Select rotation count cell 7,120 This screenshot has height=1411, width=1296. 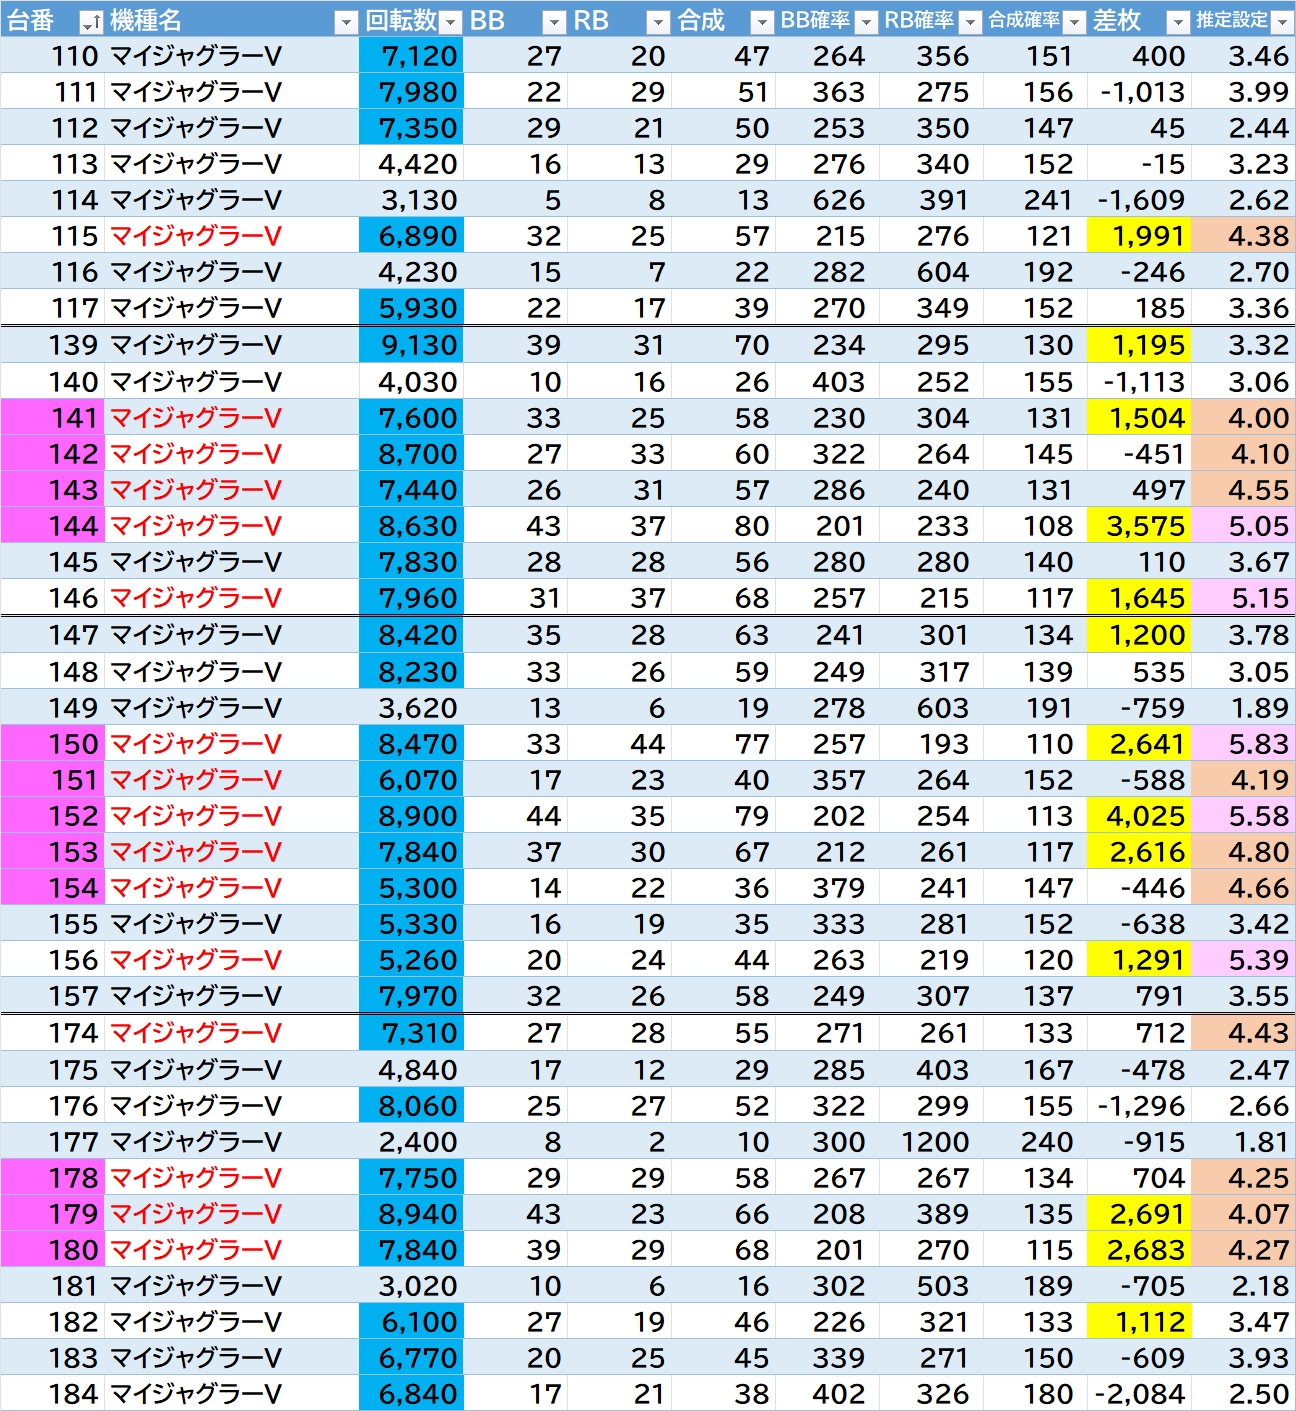pos(411,56)
